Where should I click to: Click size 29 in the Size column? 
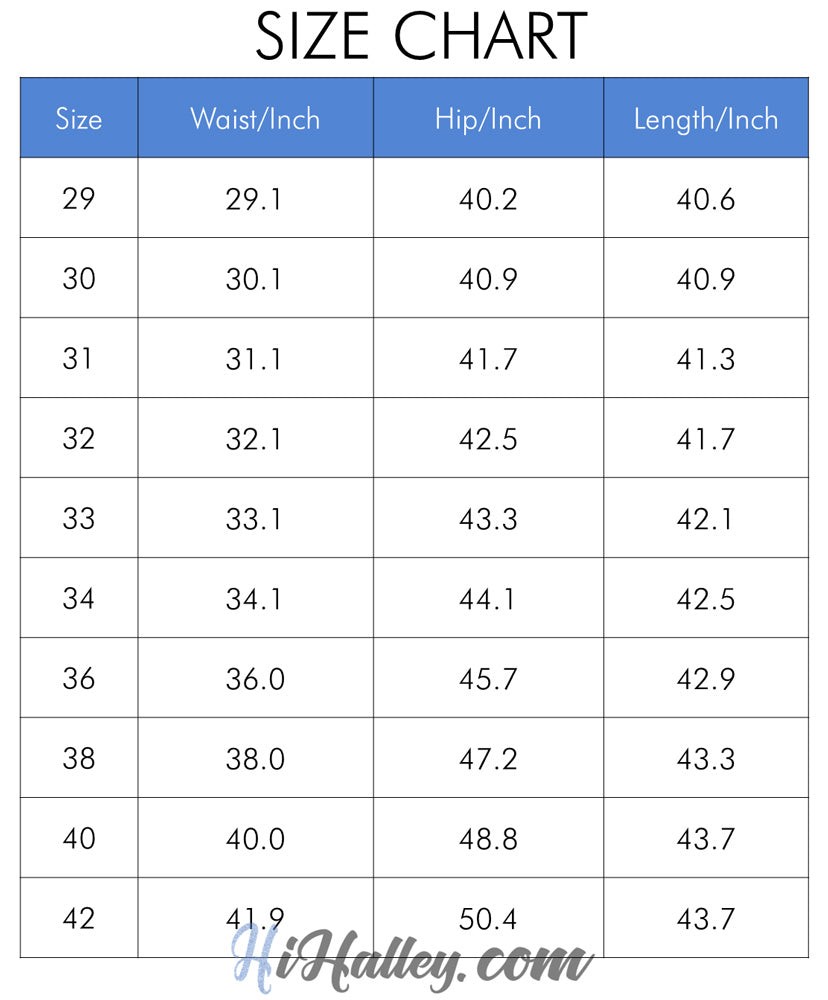click(79, 198)
